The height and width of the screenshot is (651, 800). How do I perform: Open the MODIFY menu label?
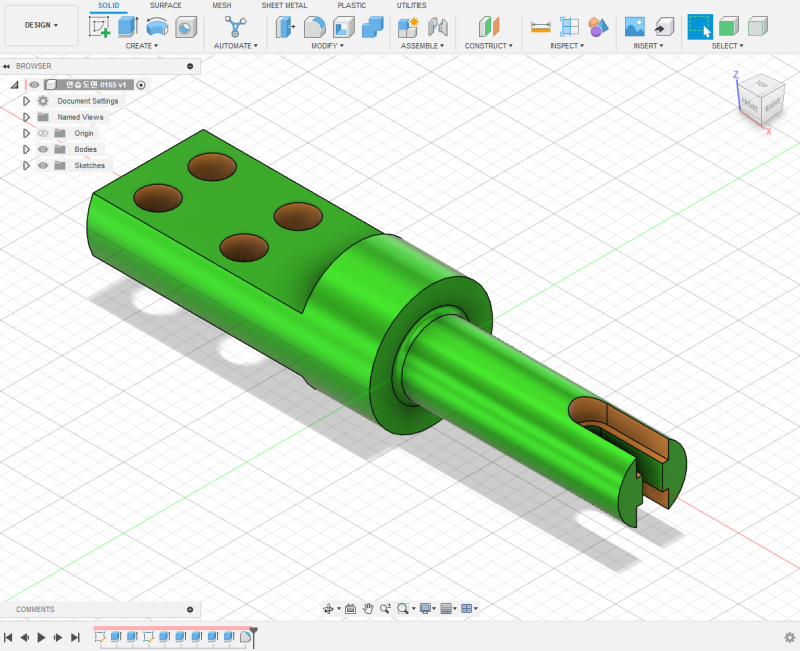327,46
